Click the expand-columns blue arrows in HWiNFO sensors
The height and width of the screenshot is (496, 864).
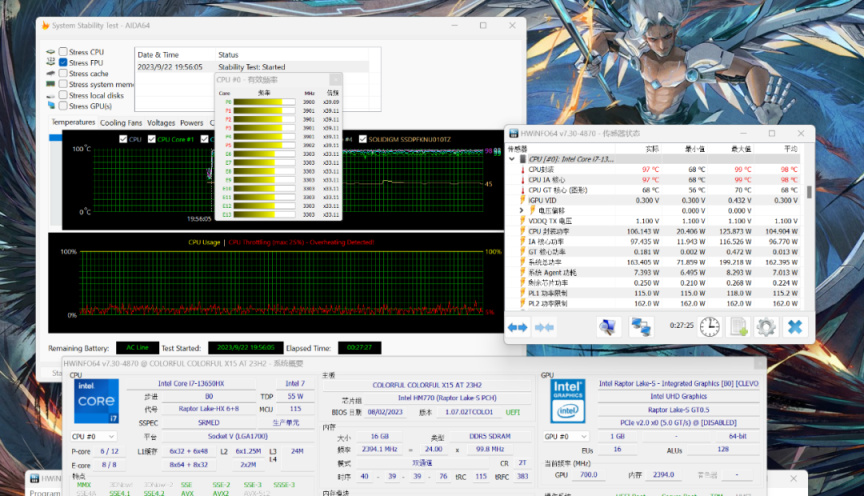[x=517, y=327]
